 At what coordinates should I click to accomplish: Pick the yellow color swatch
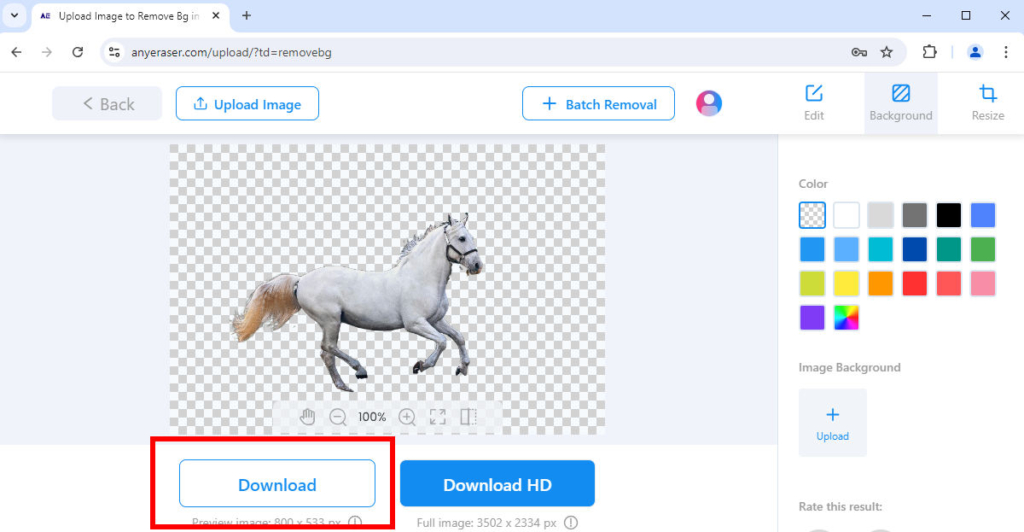[x=846, y=283]
